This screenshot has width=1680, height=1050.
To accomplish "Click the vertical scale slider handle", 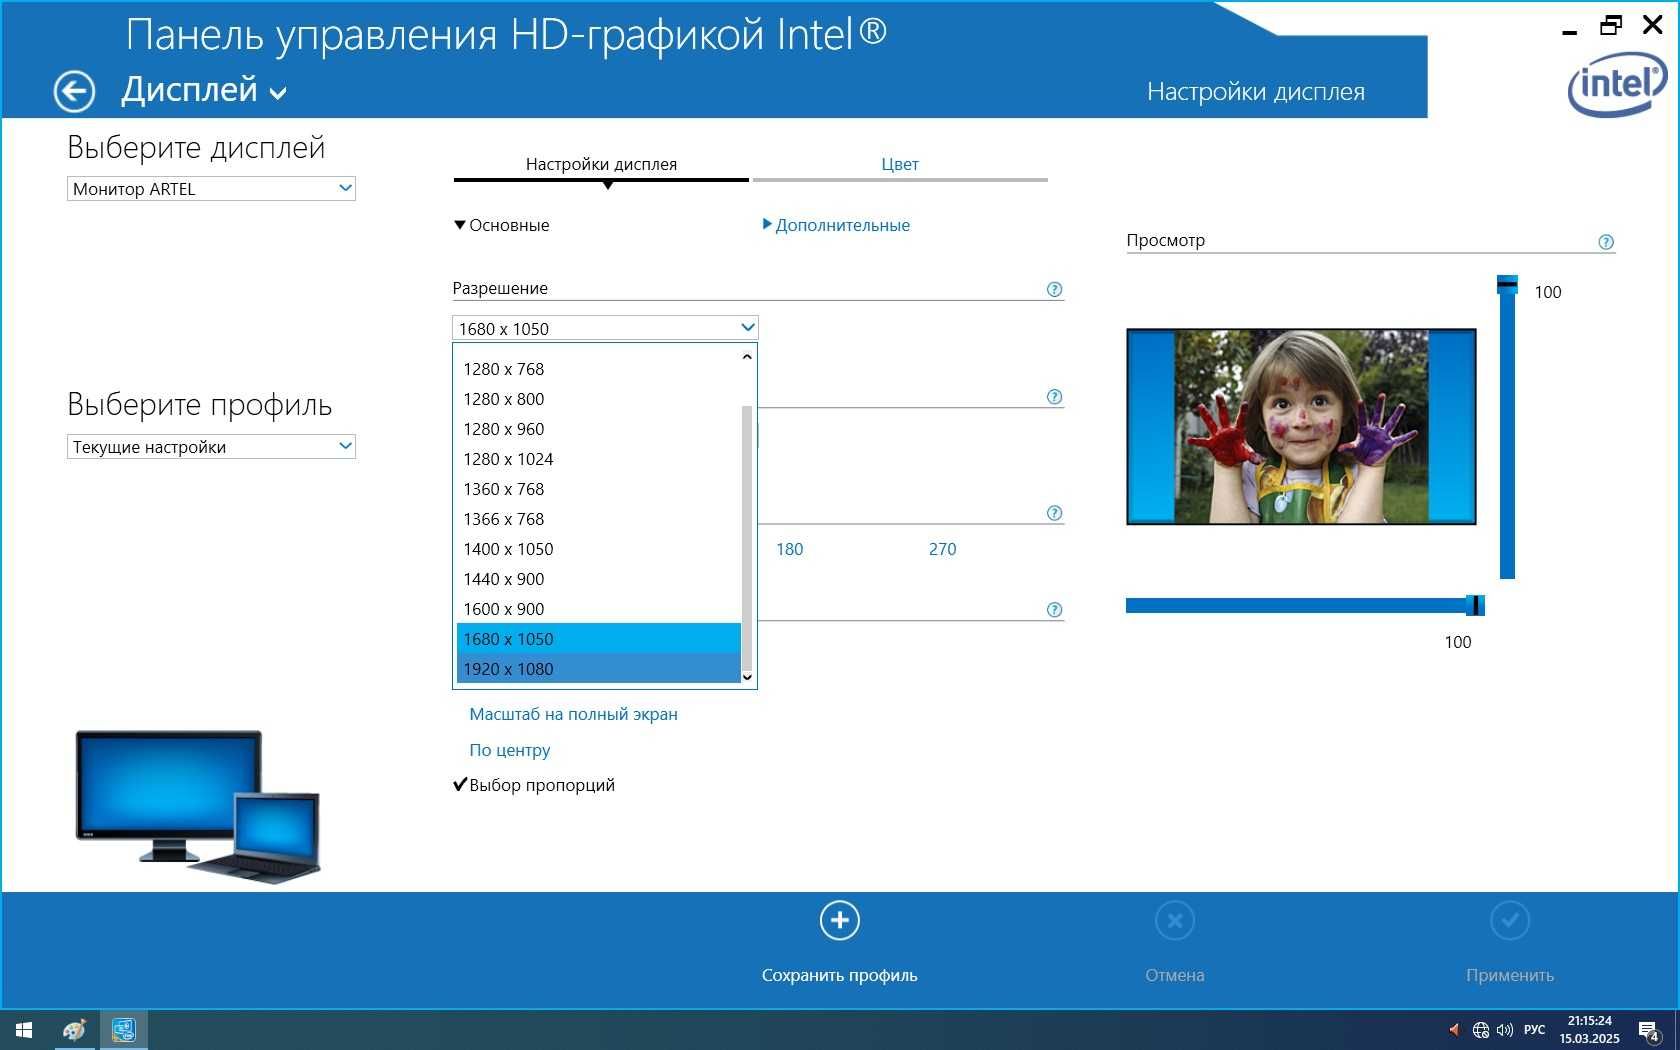I will [x=1507, y=285].
